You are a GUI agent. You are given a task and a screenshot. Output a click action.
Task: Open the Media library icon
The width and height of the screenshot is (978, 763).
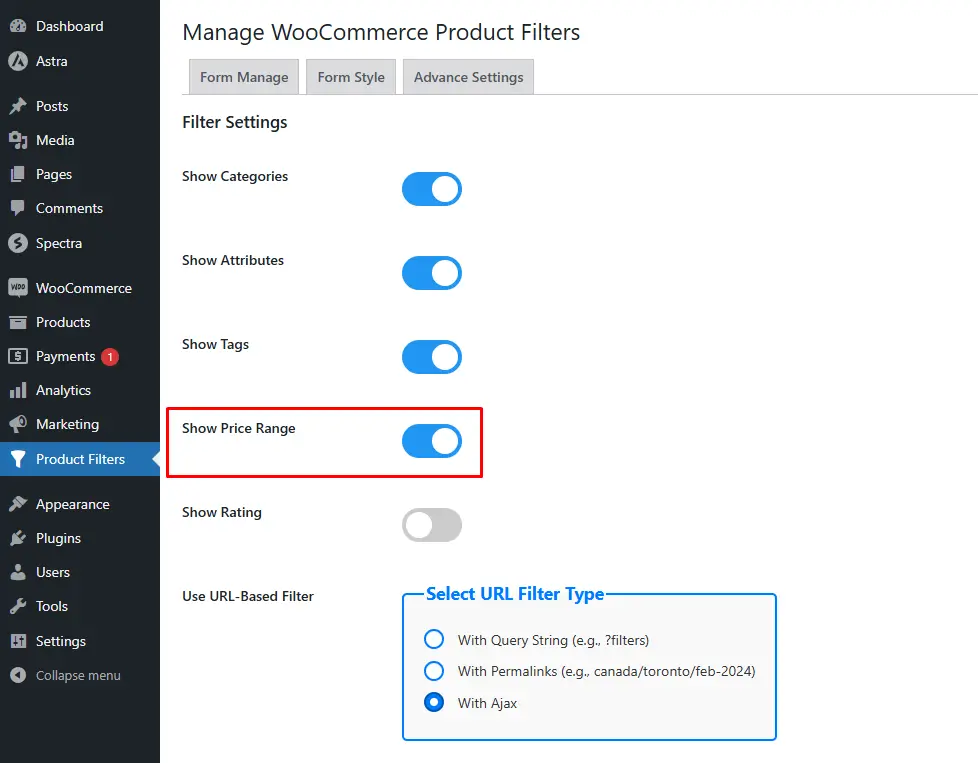coord(18,140)
